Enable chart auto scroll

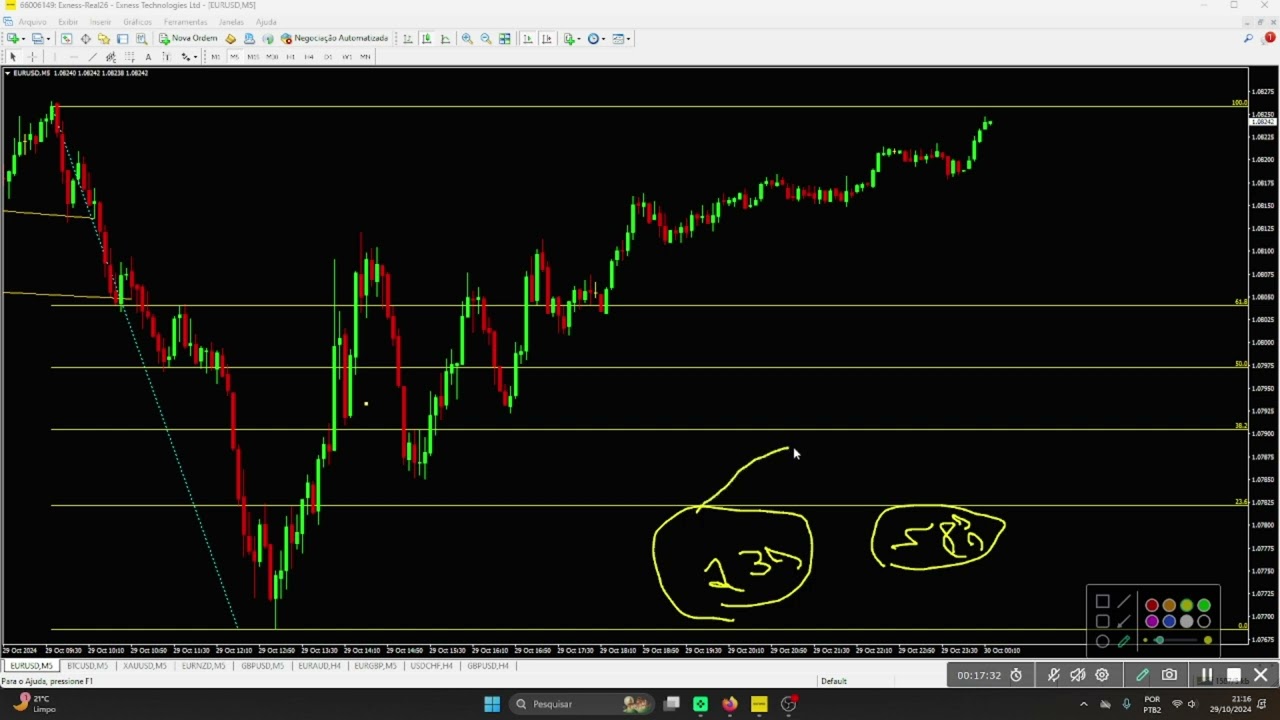pyautogui.click(x=526, y=38)
